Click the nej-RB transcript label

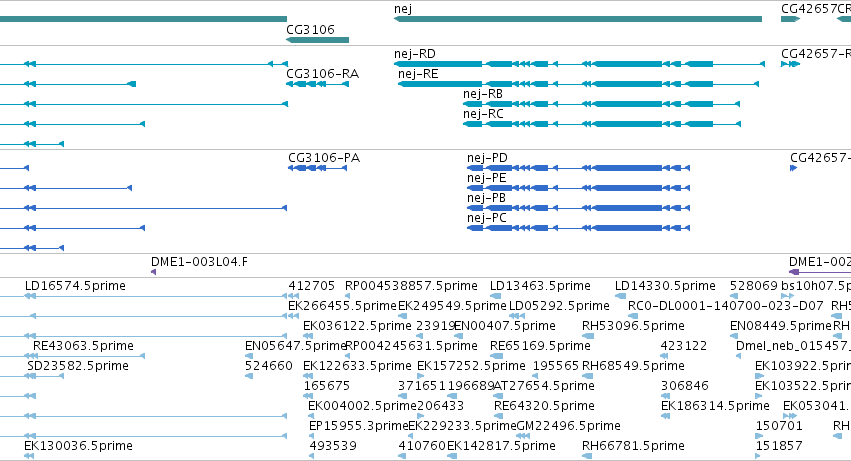pyautogui.click(x=482, y=94)
